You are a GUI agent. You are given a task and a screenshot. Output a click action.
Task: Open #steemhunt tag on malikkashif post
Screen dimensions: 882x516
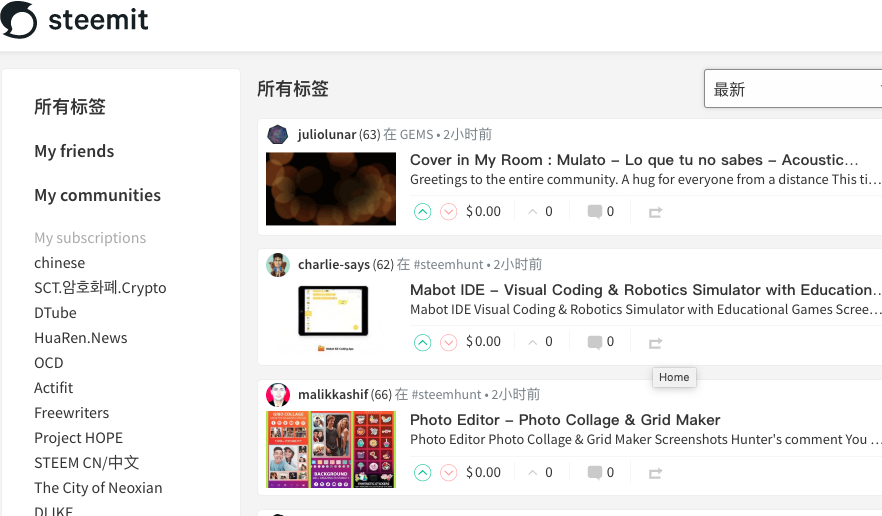tap(446, 394)
